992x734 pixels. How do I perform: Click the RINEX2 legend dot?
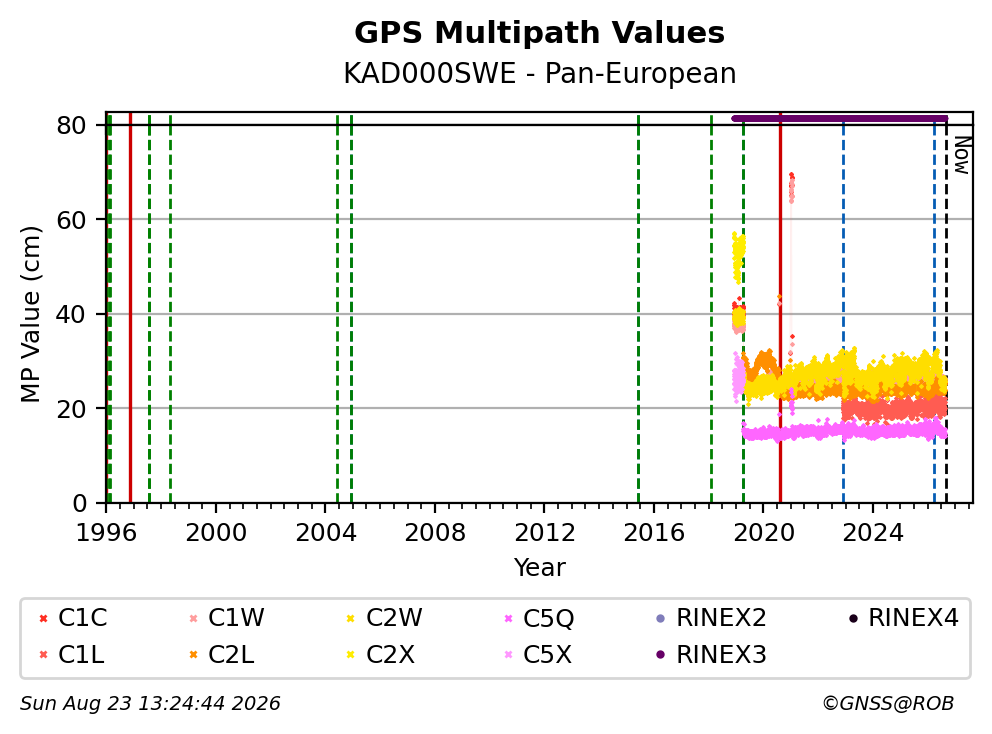(x=661, y=618)
